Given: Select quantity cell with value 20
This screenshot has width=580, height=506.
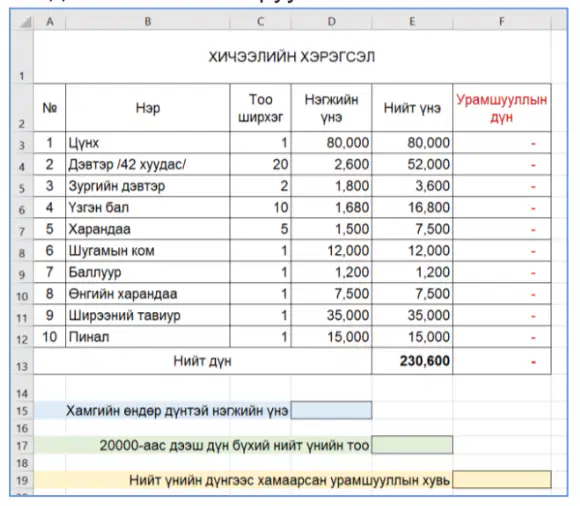Looking at the screenshot, I should click(x=260, y=164).
